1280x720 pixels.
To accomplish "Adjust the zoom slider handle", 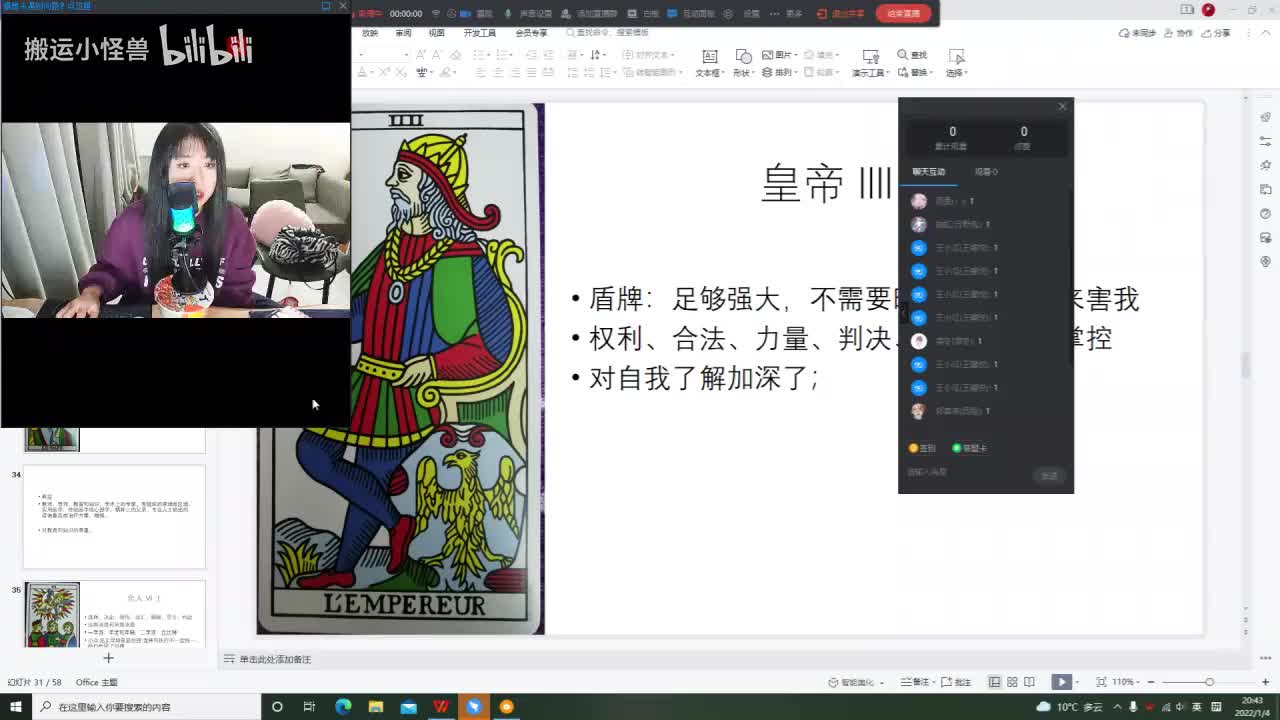I will [1209, 682].
